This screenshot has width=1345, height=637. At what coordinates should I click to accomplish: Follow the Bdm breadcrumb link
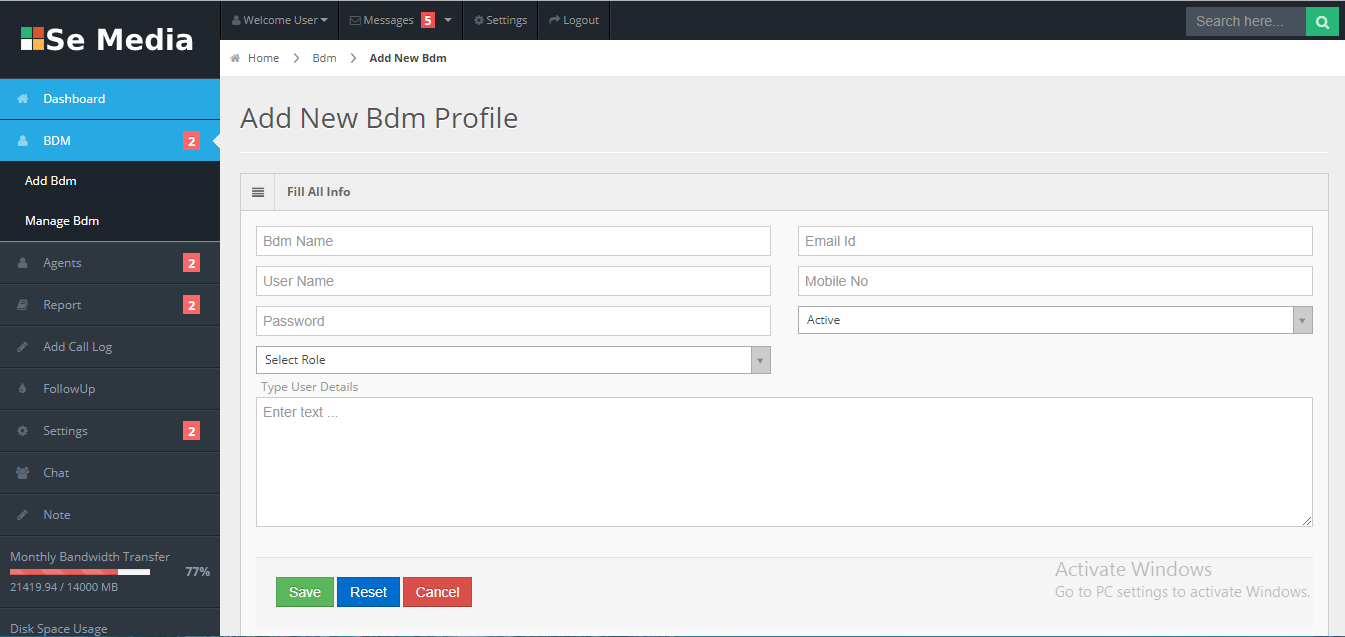324,58
